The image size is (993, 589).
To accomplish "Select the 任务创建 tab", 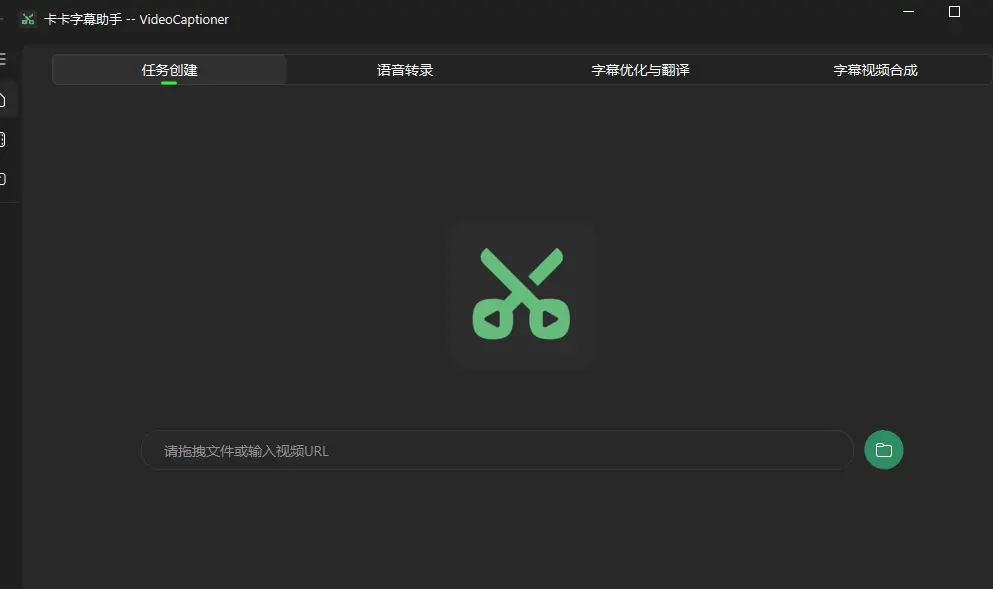I will coord(169,70).
